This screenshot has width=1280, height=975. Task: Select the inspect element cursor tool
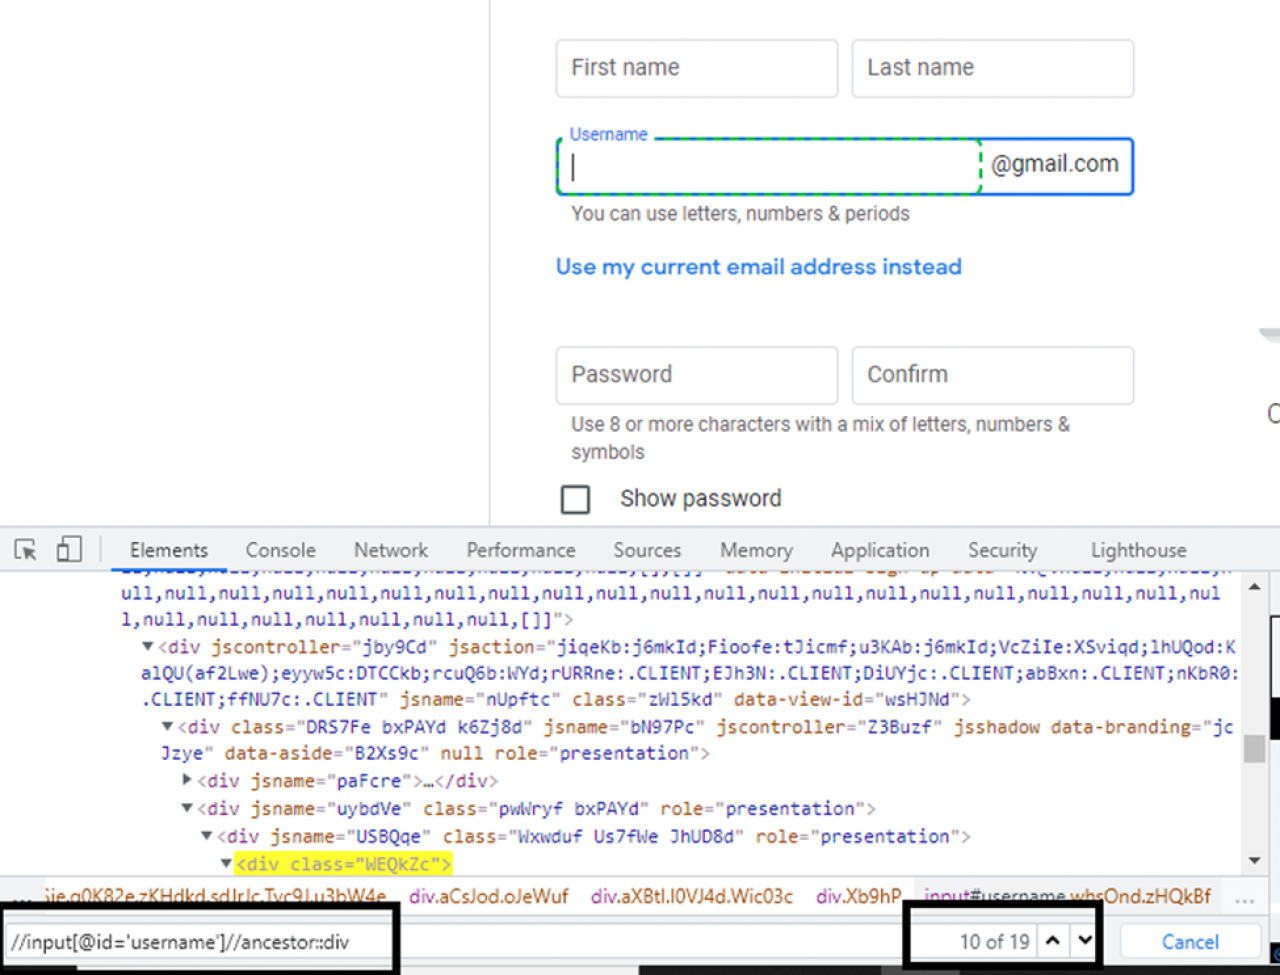pyautogui.click(x=24, y=549)
